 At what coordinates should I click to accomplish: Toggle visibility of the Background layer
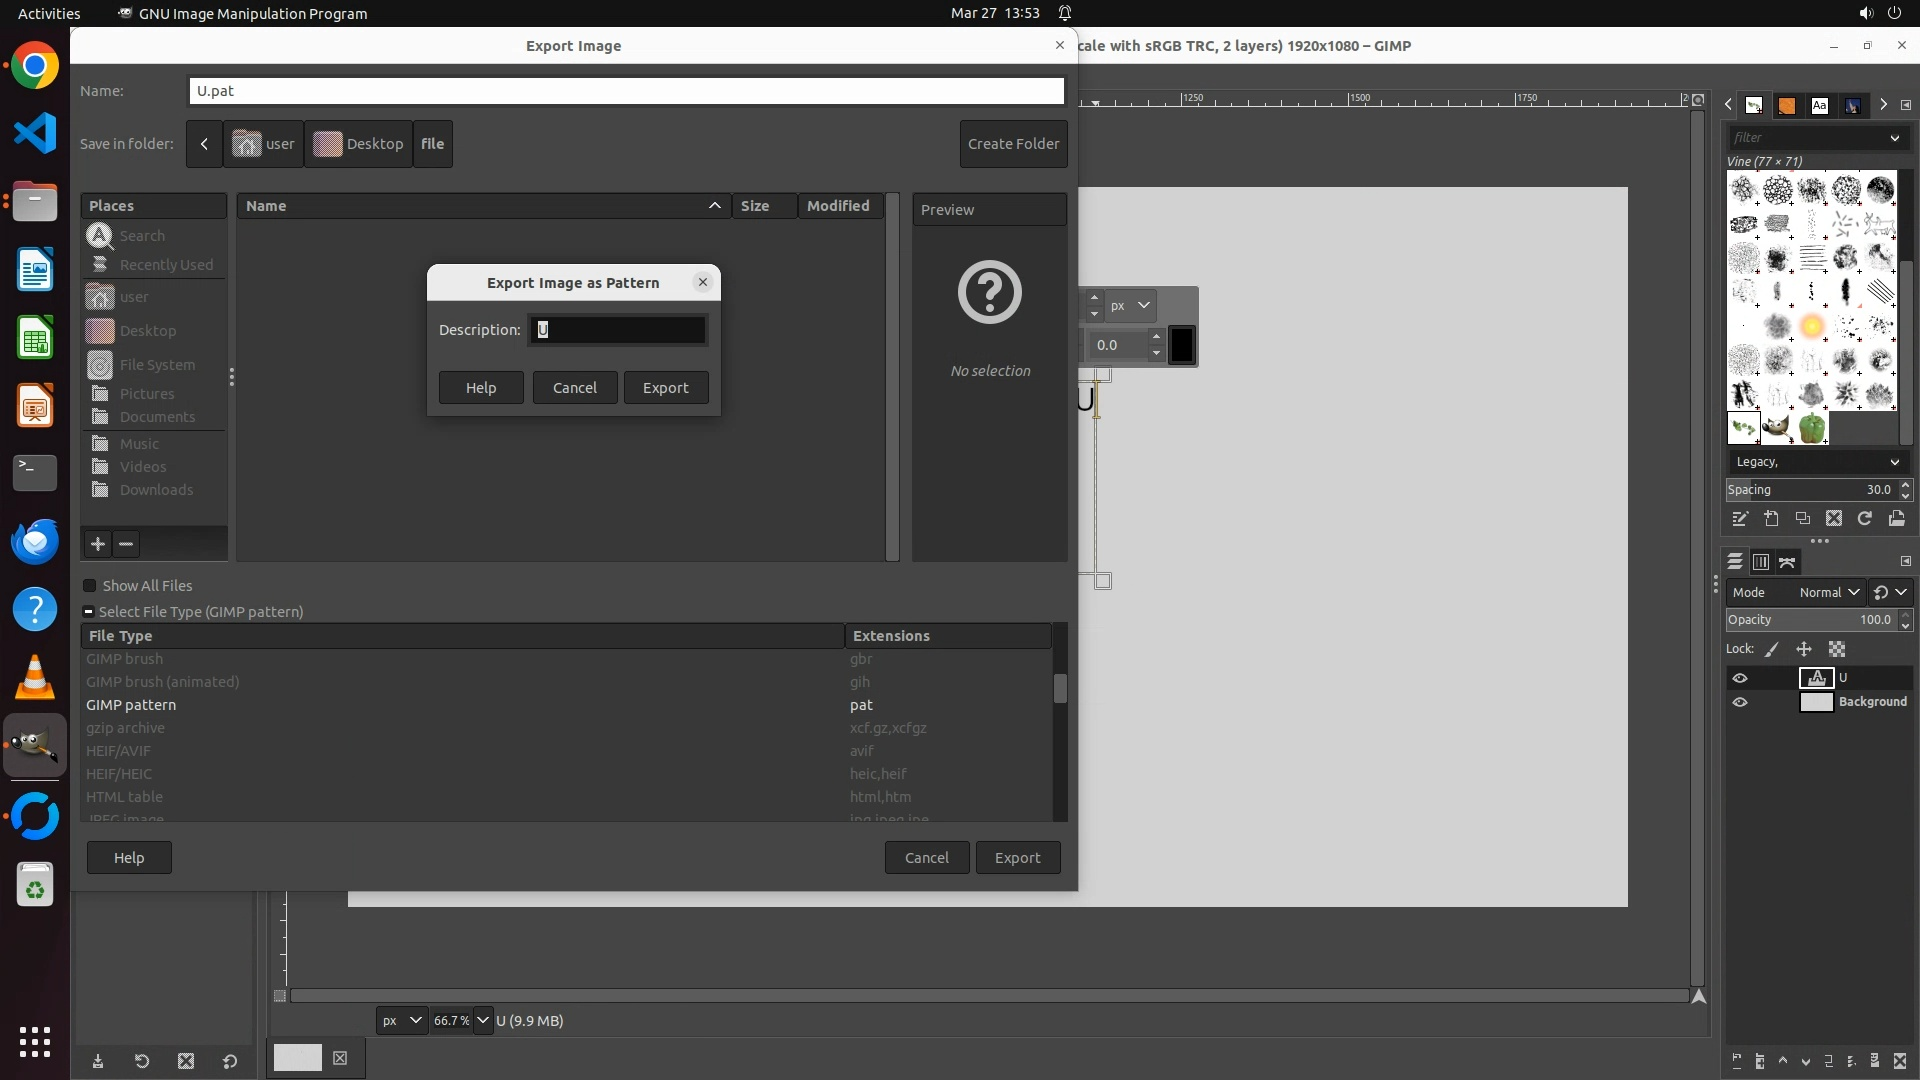pyautogui.click(x=1740, y=702)
